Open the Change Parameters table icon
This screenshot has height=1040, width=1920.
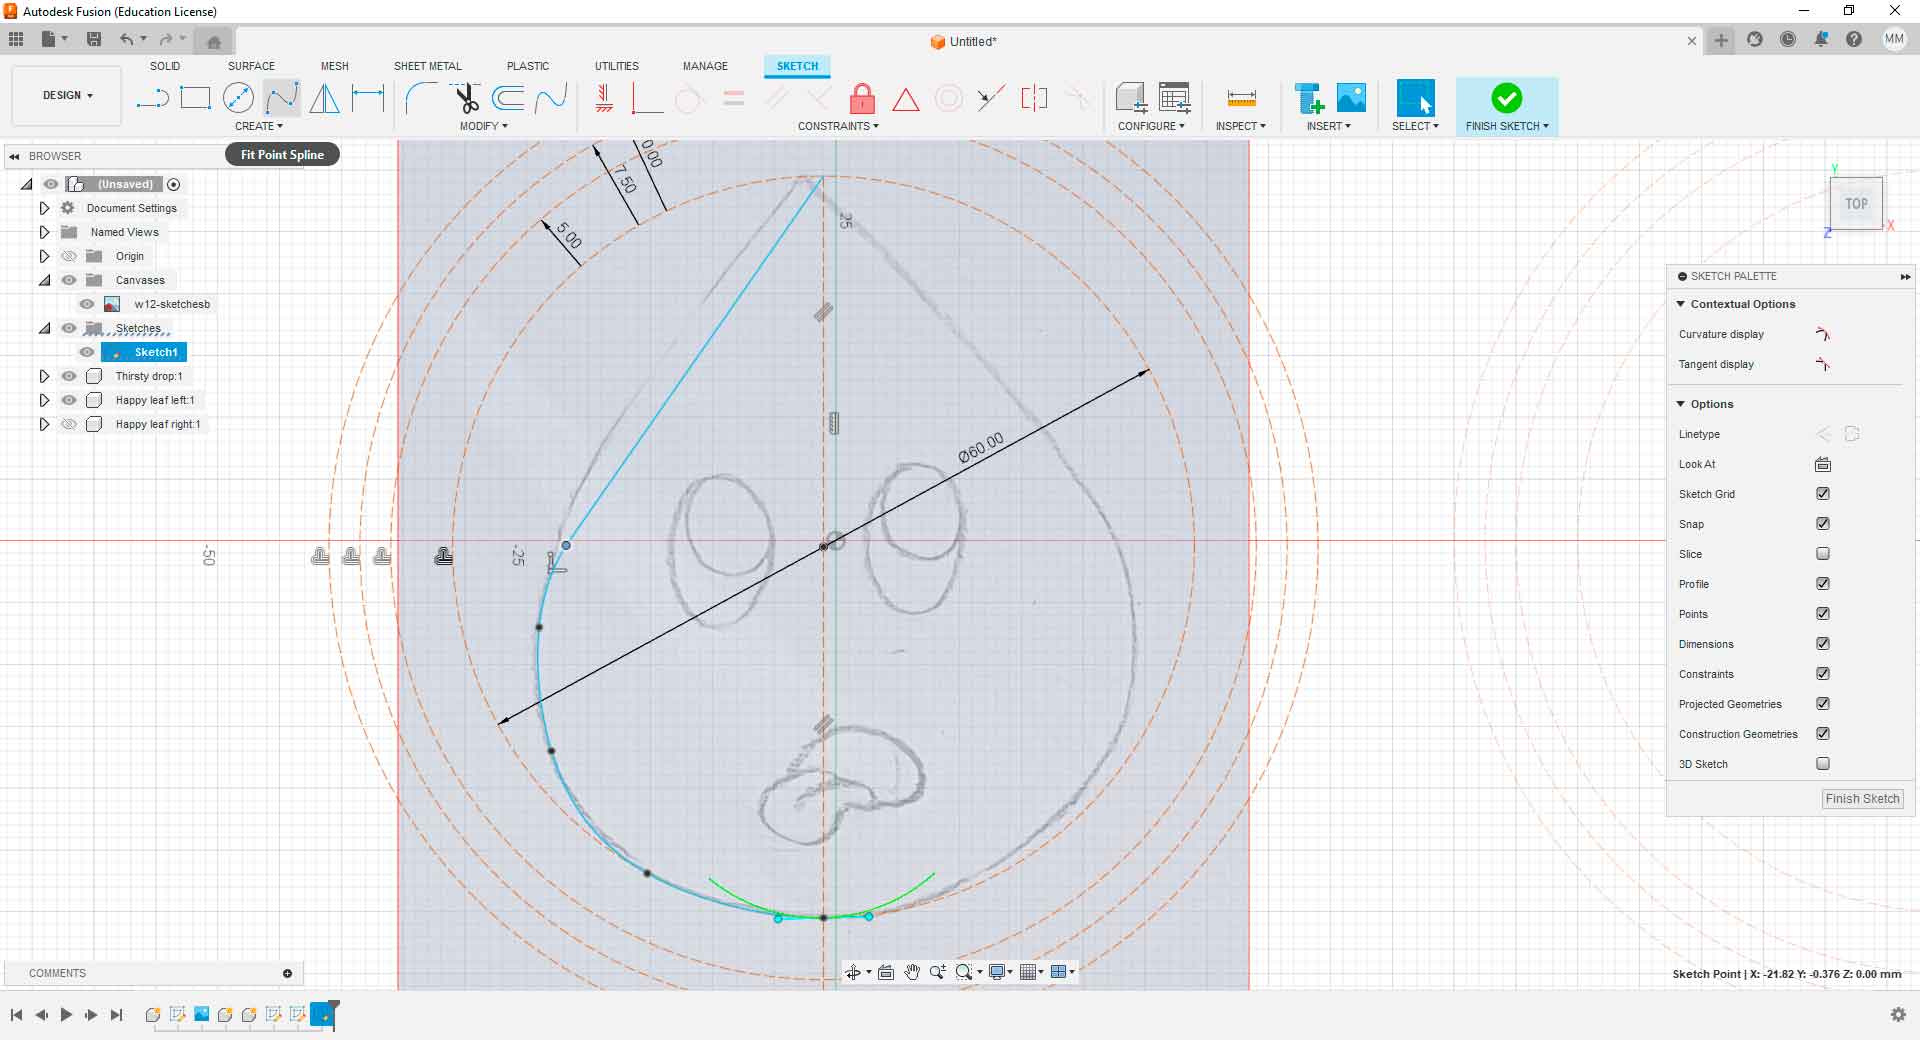click(x=1174, y=98)
